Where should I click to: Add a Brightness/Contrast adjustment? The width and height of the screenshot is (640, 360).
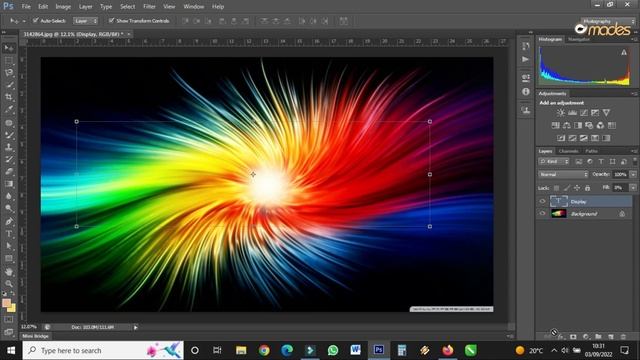tap(561, 113)
